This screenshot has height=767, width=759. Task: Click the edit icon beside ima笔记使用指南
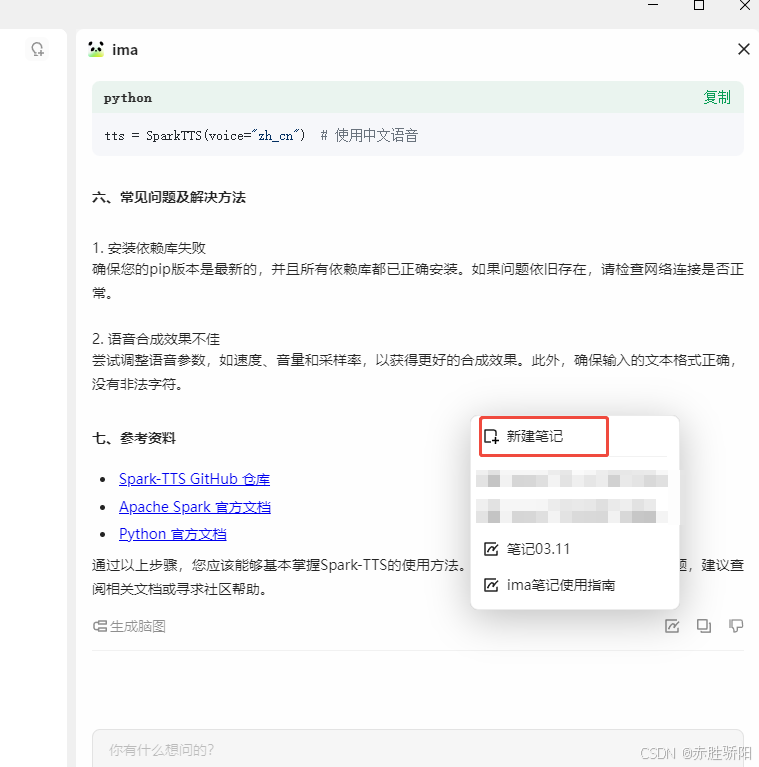tap(491, 585)
